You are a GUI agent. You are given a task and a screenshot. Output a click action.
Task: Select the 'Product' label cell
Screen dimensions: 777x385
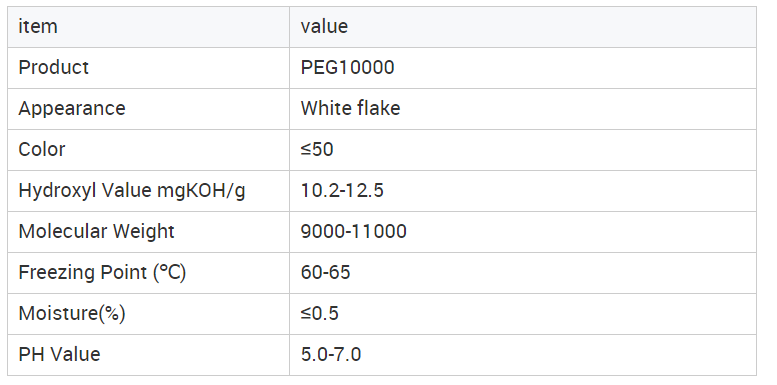click(x=148, y=68)
